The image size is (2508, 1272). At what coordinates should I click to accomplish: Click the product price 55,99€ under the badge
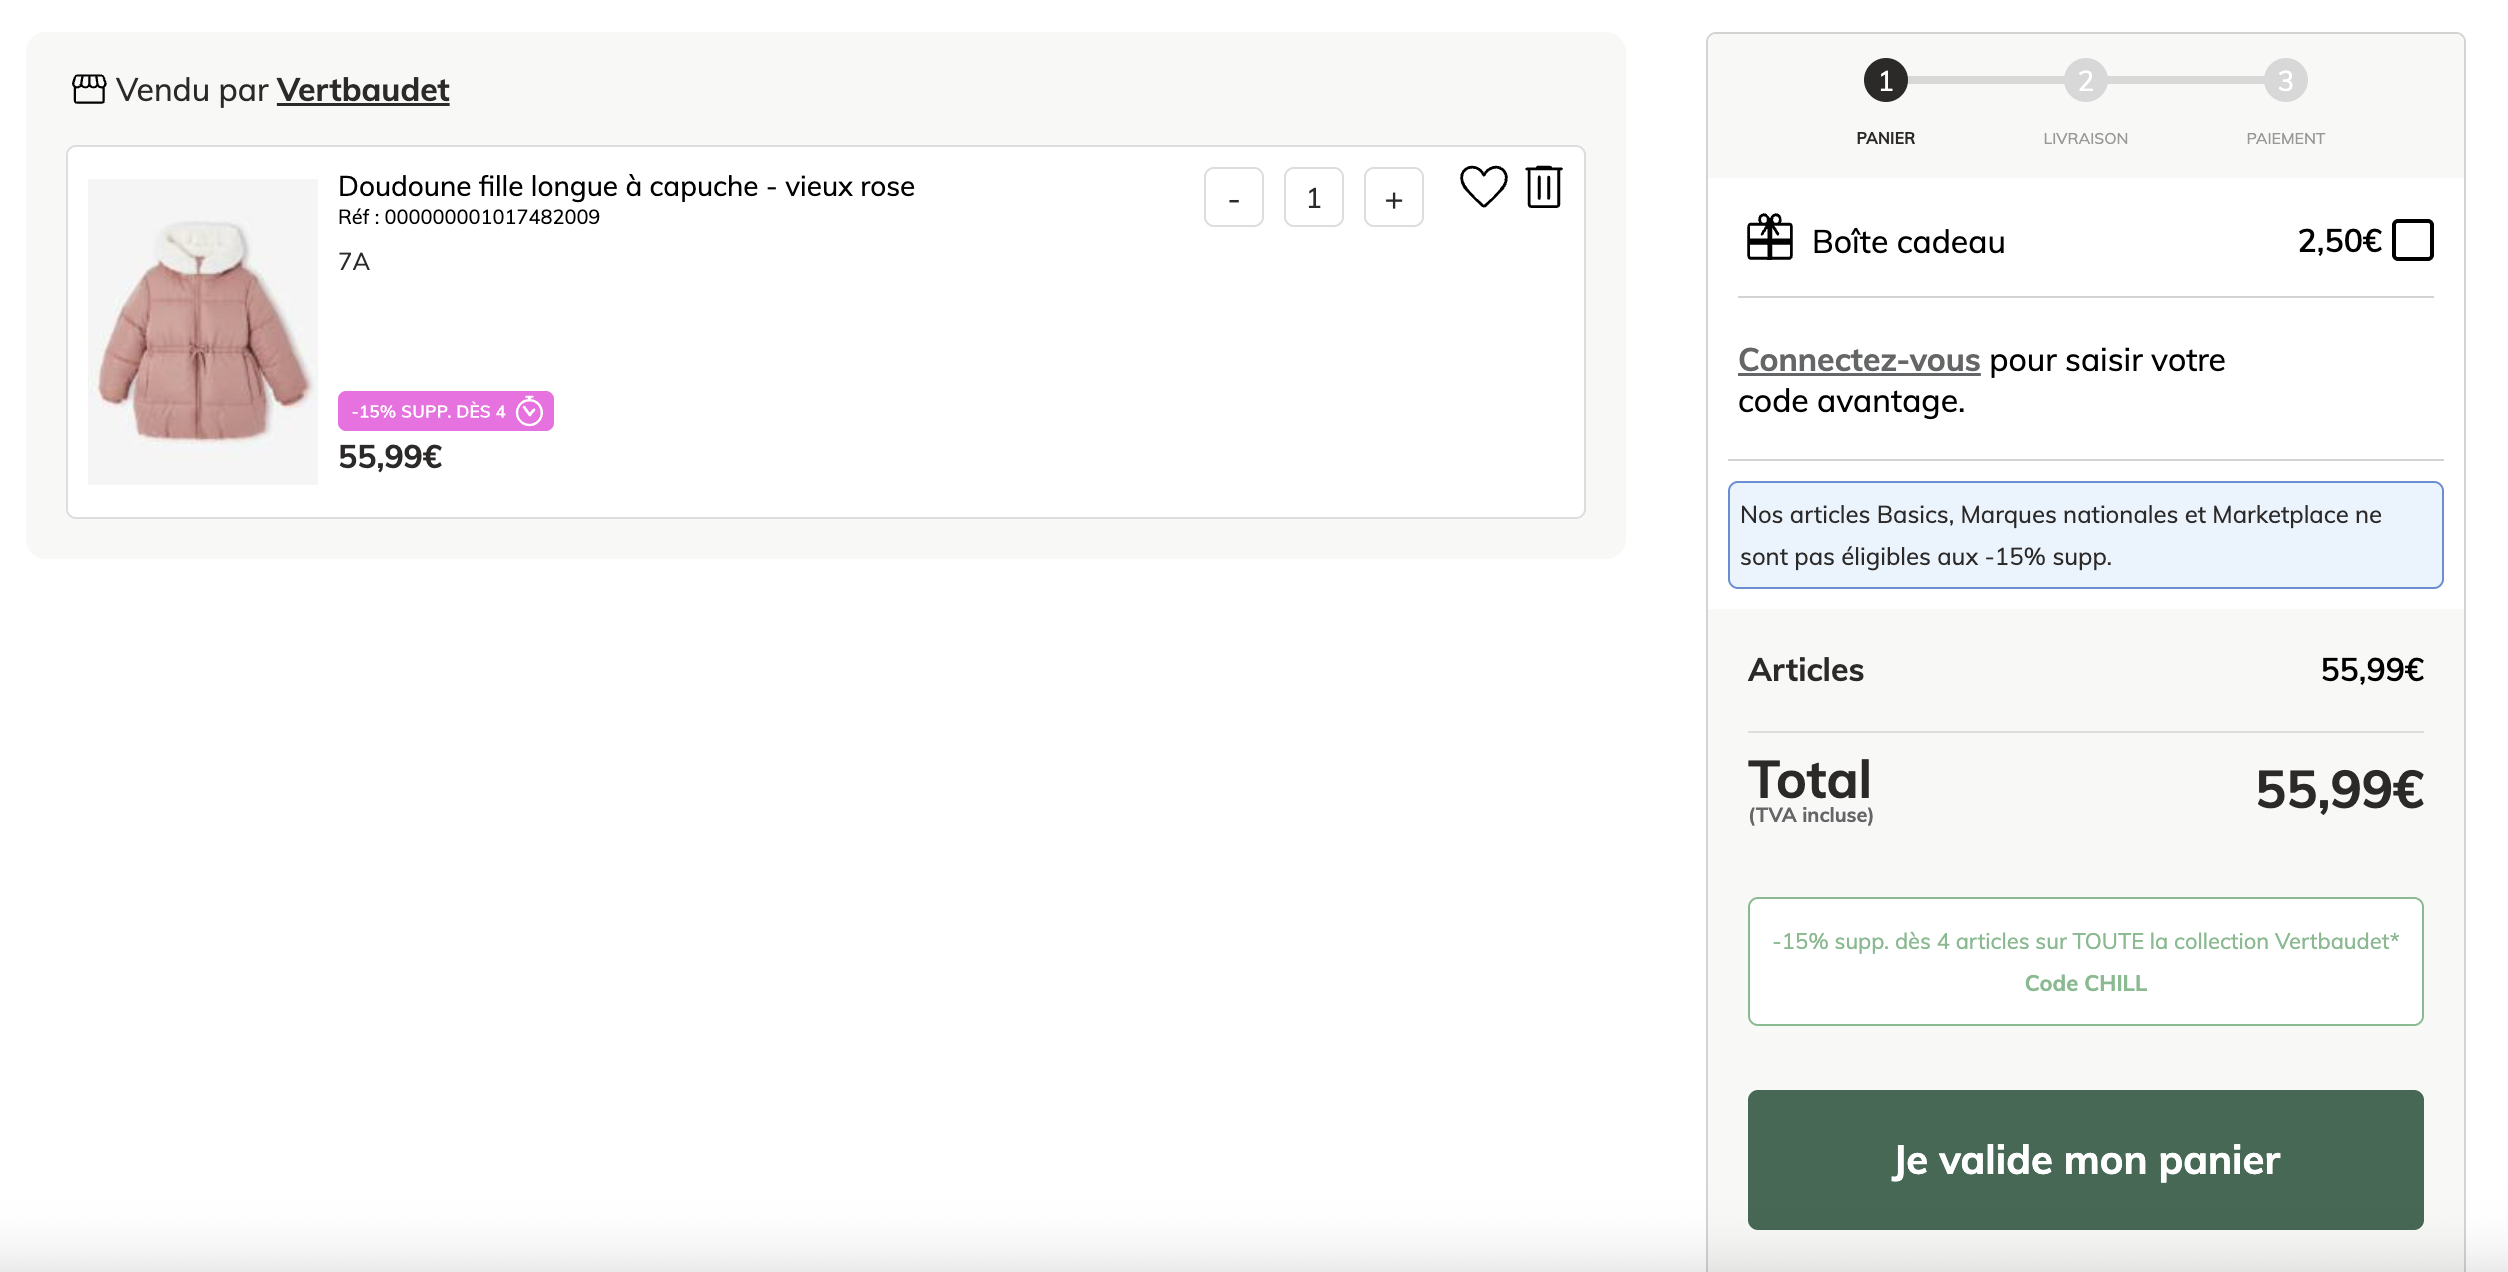[x=390, y=457]
